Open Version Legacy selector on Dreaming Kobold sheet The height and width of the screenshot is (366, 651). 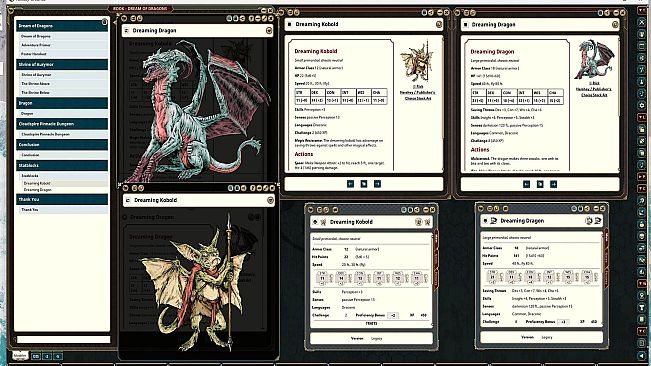point(377,339)
